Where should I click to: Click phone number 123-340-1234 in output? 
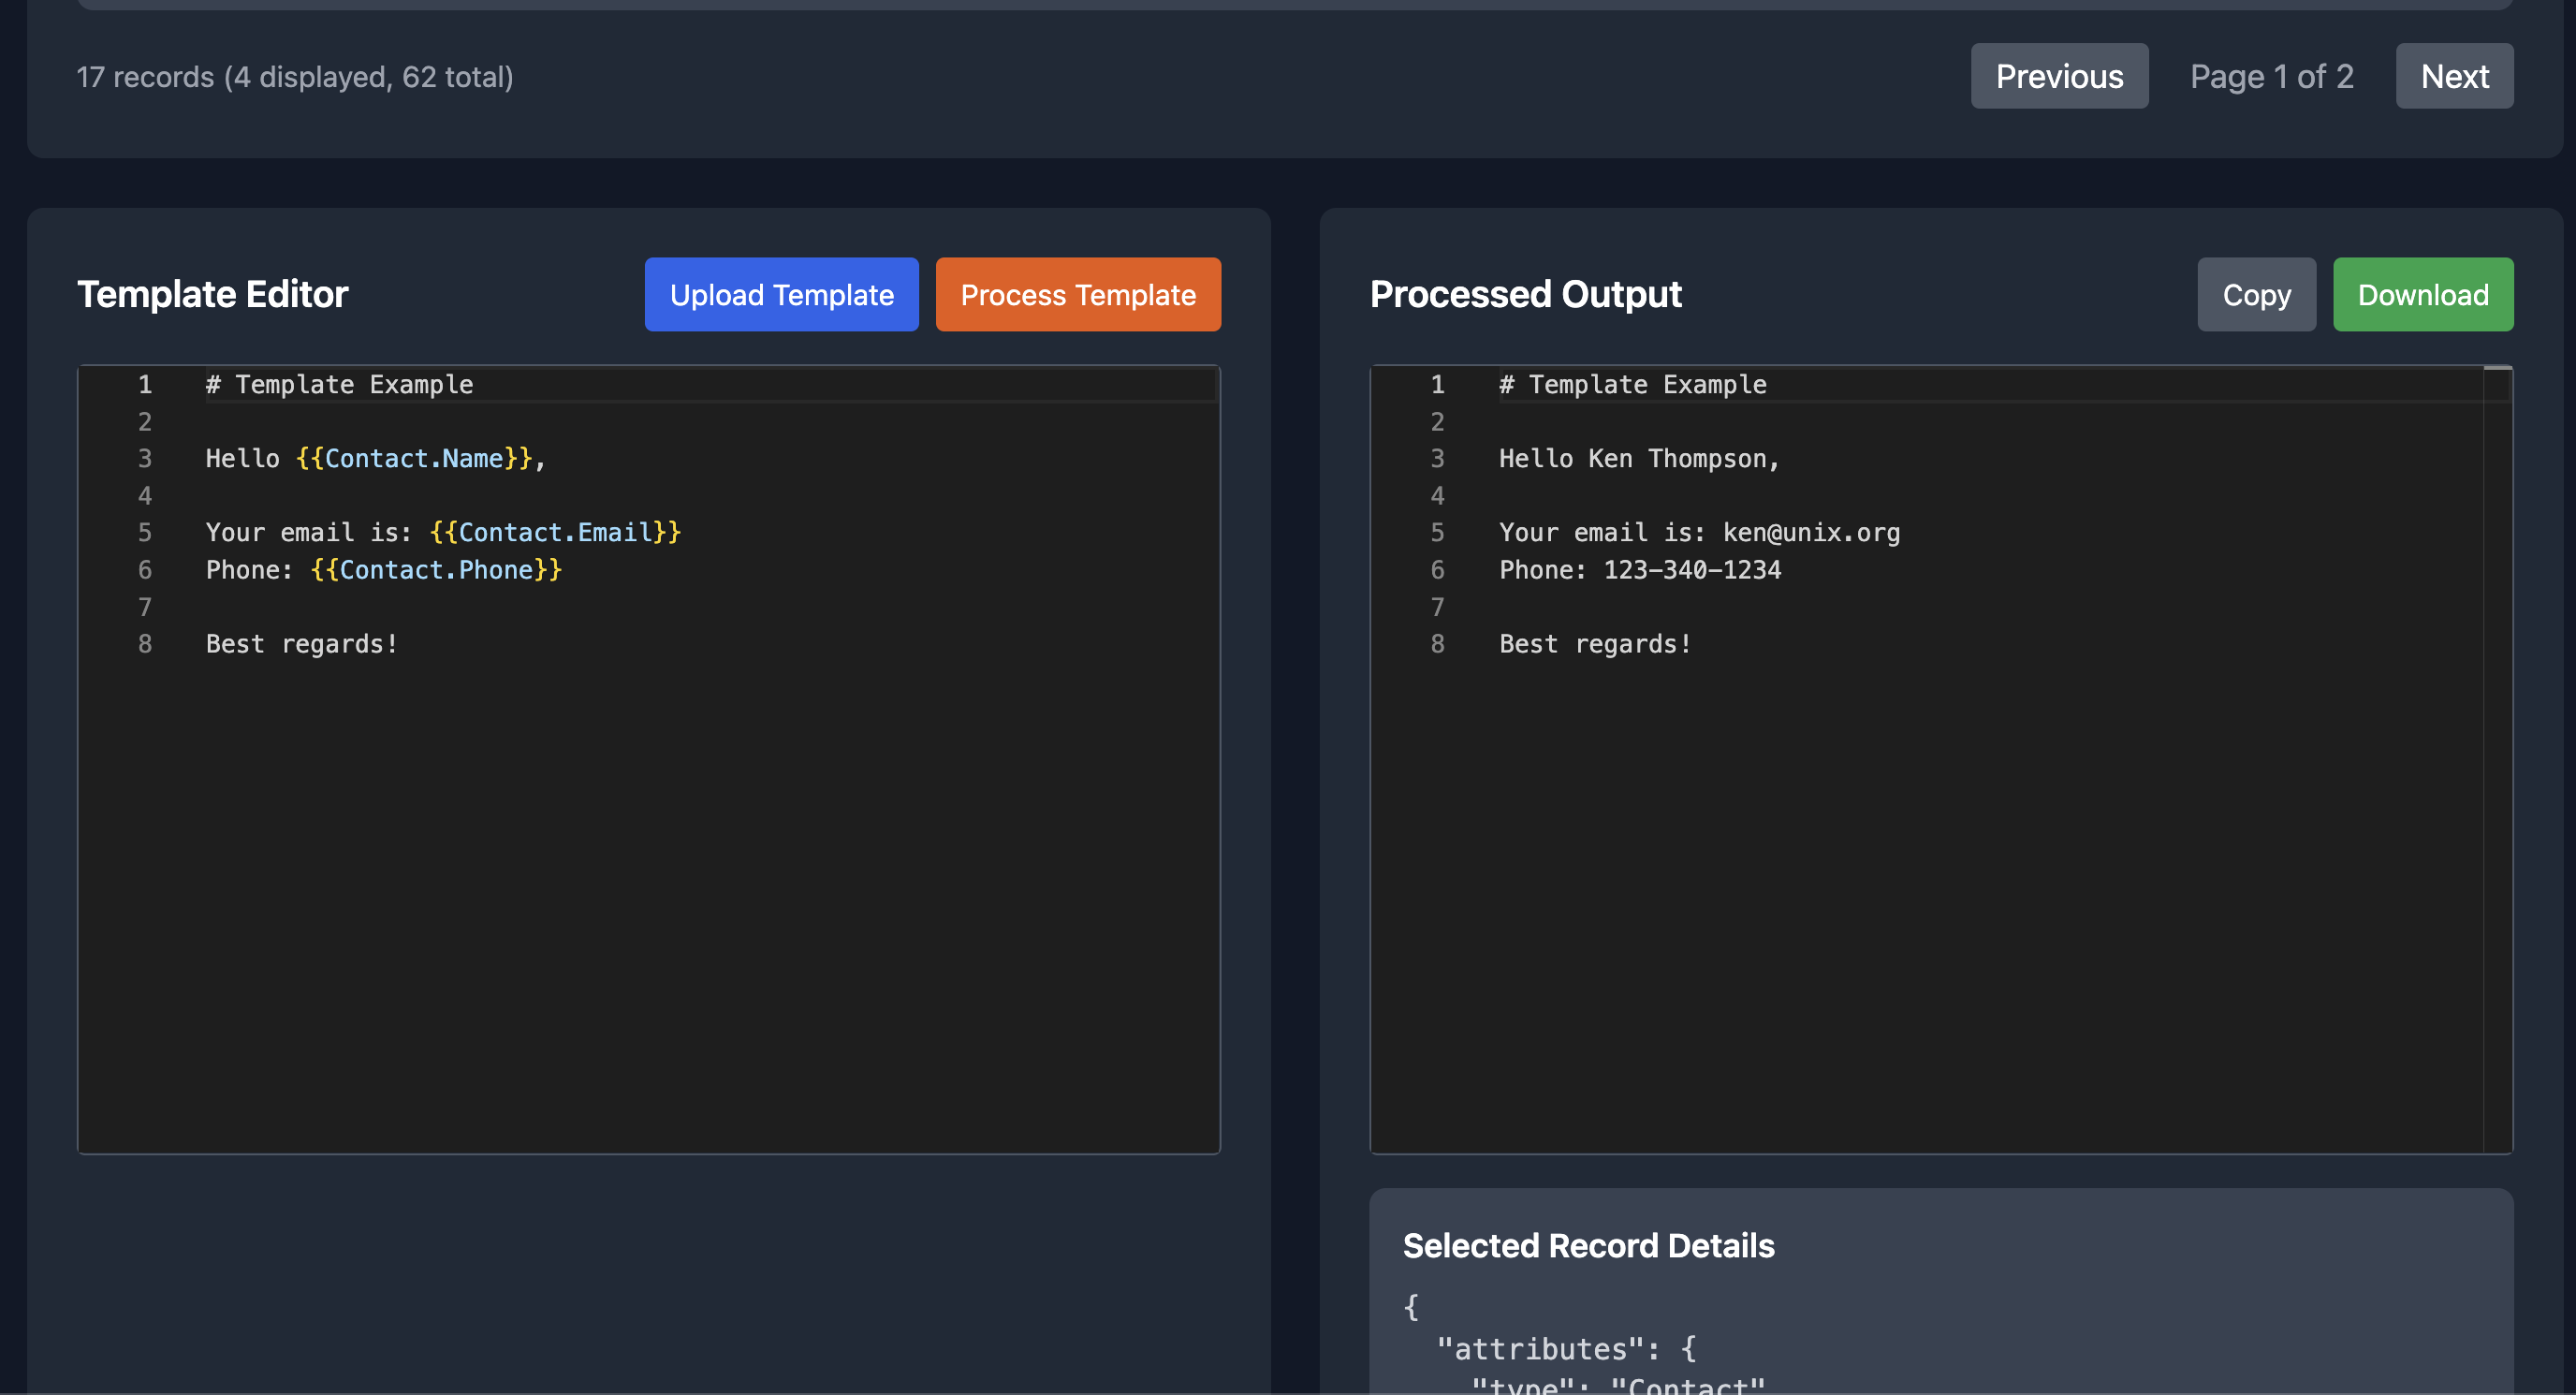point(1691,570)
